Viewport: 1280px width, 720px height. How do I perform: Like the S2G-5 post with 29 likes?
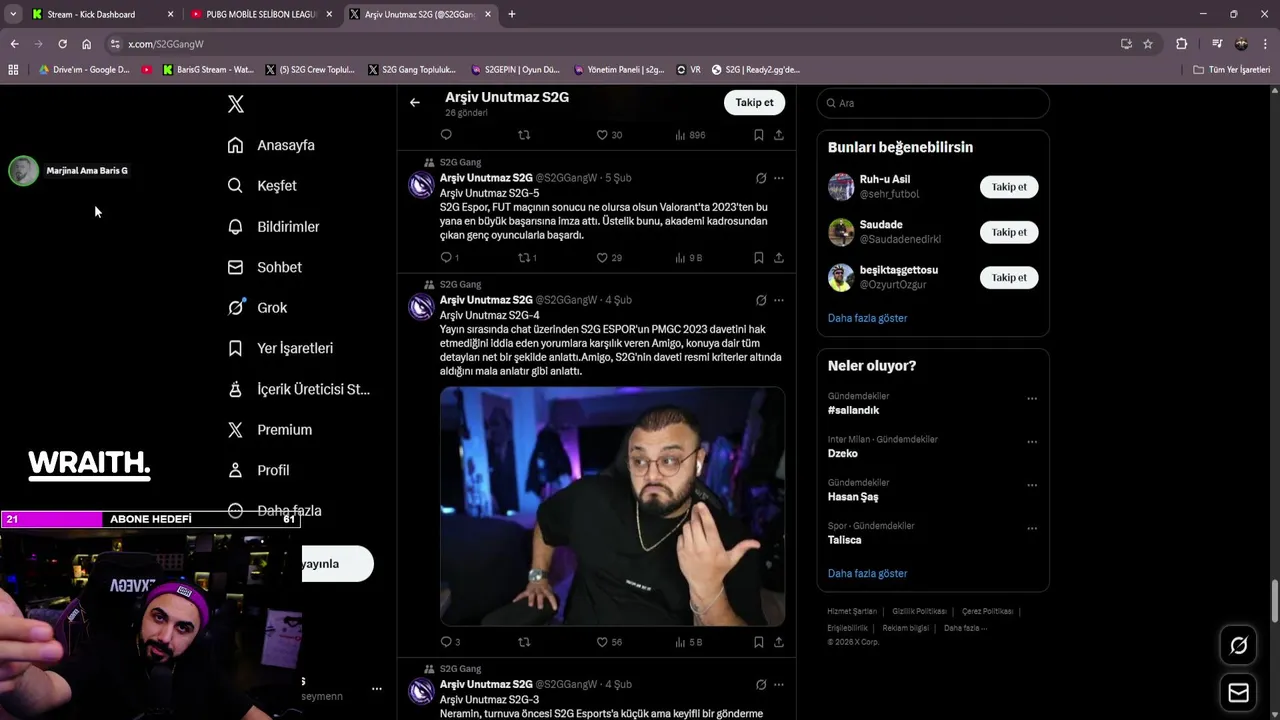click(x=609, y=258)
